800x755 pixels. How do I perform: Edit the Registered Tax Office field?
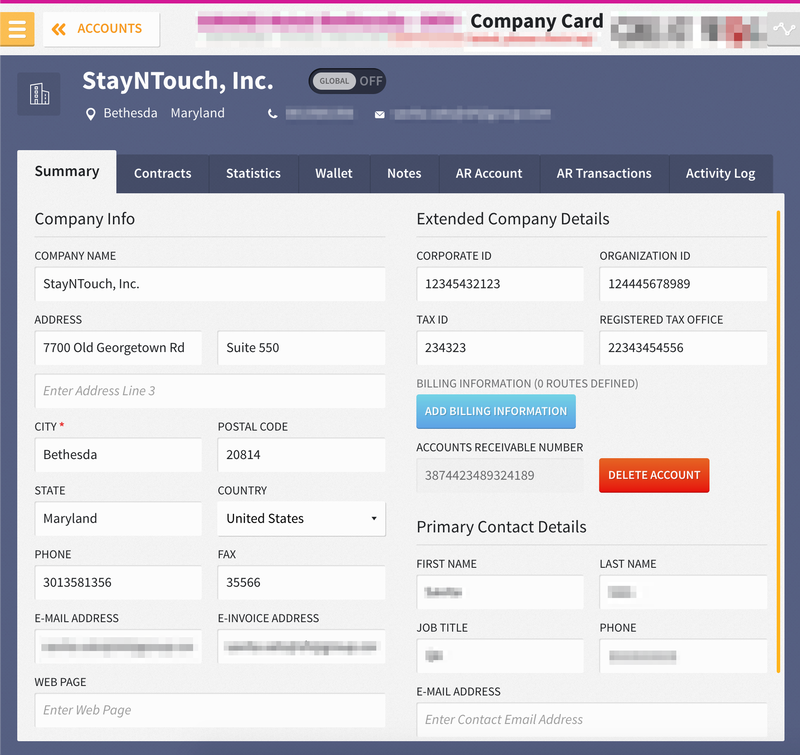[683, 348]
